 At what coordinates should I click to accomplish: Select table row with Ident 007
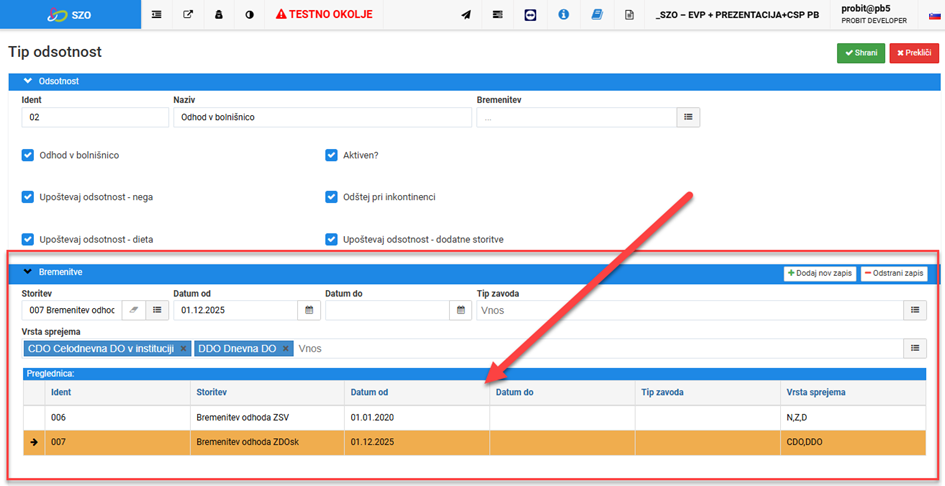pos(474,442)
